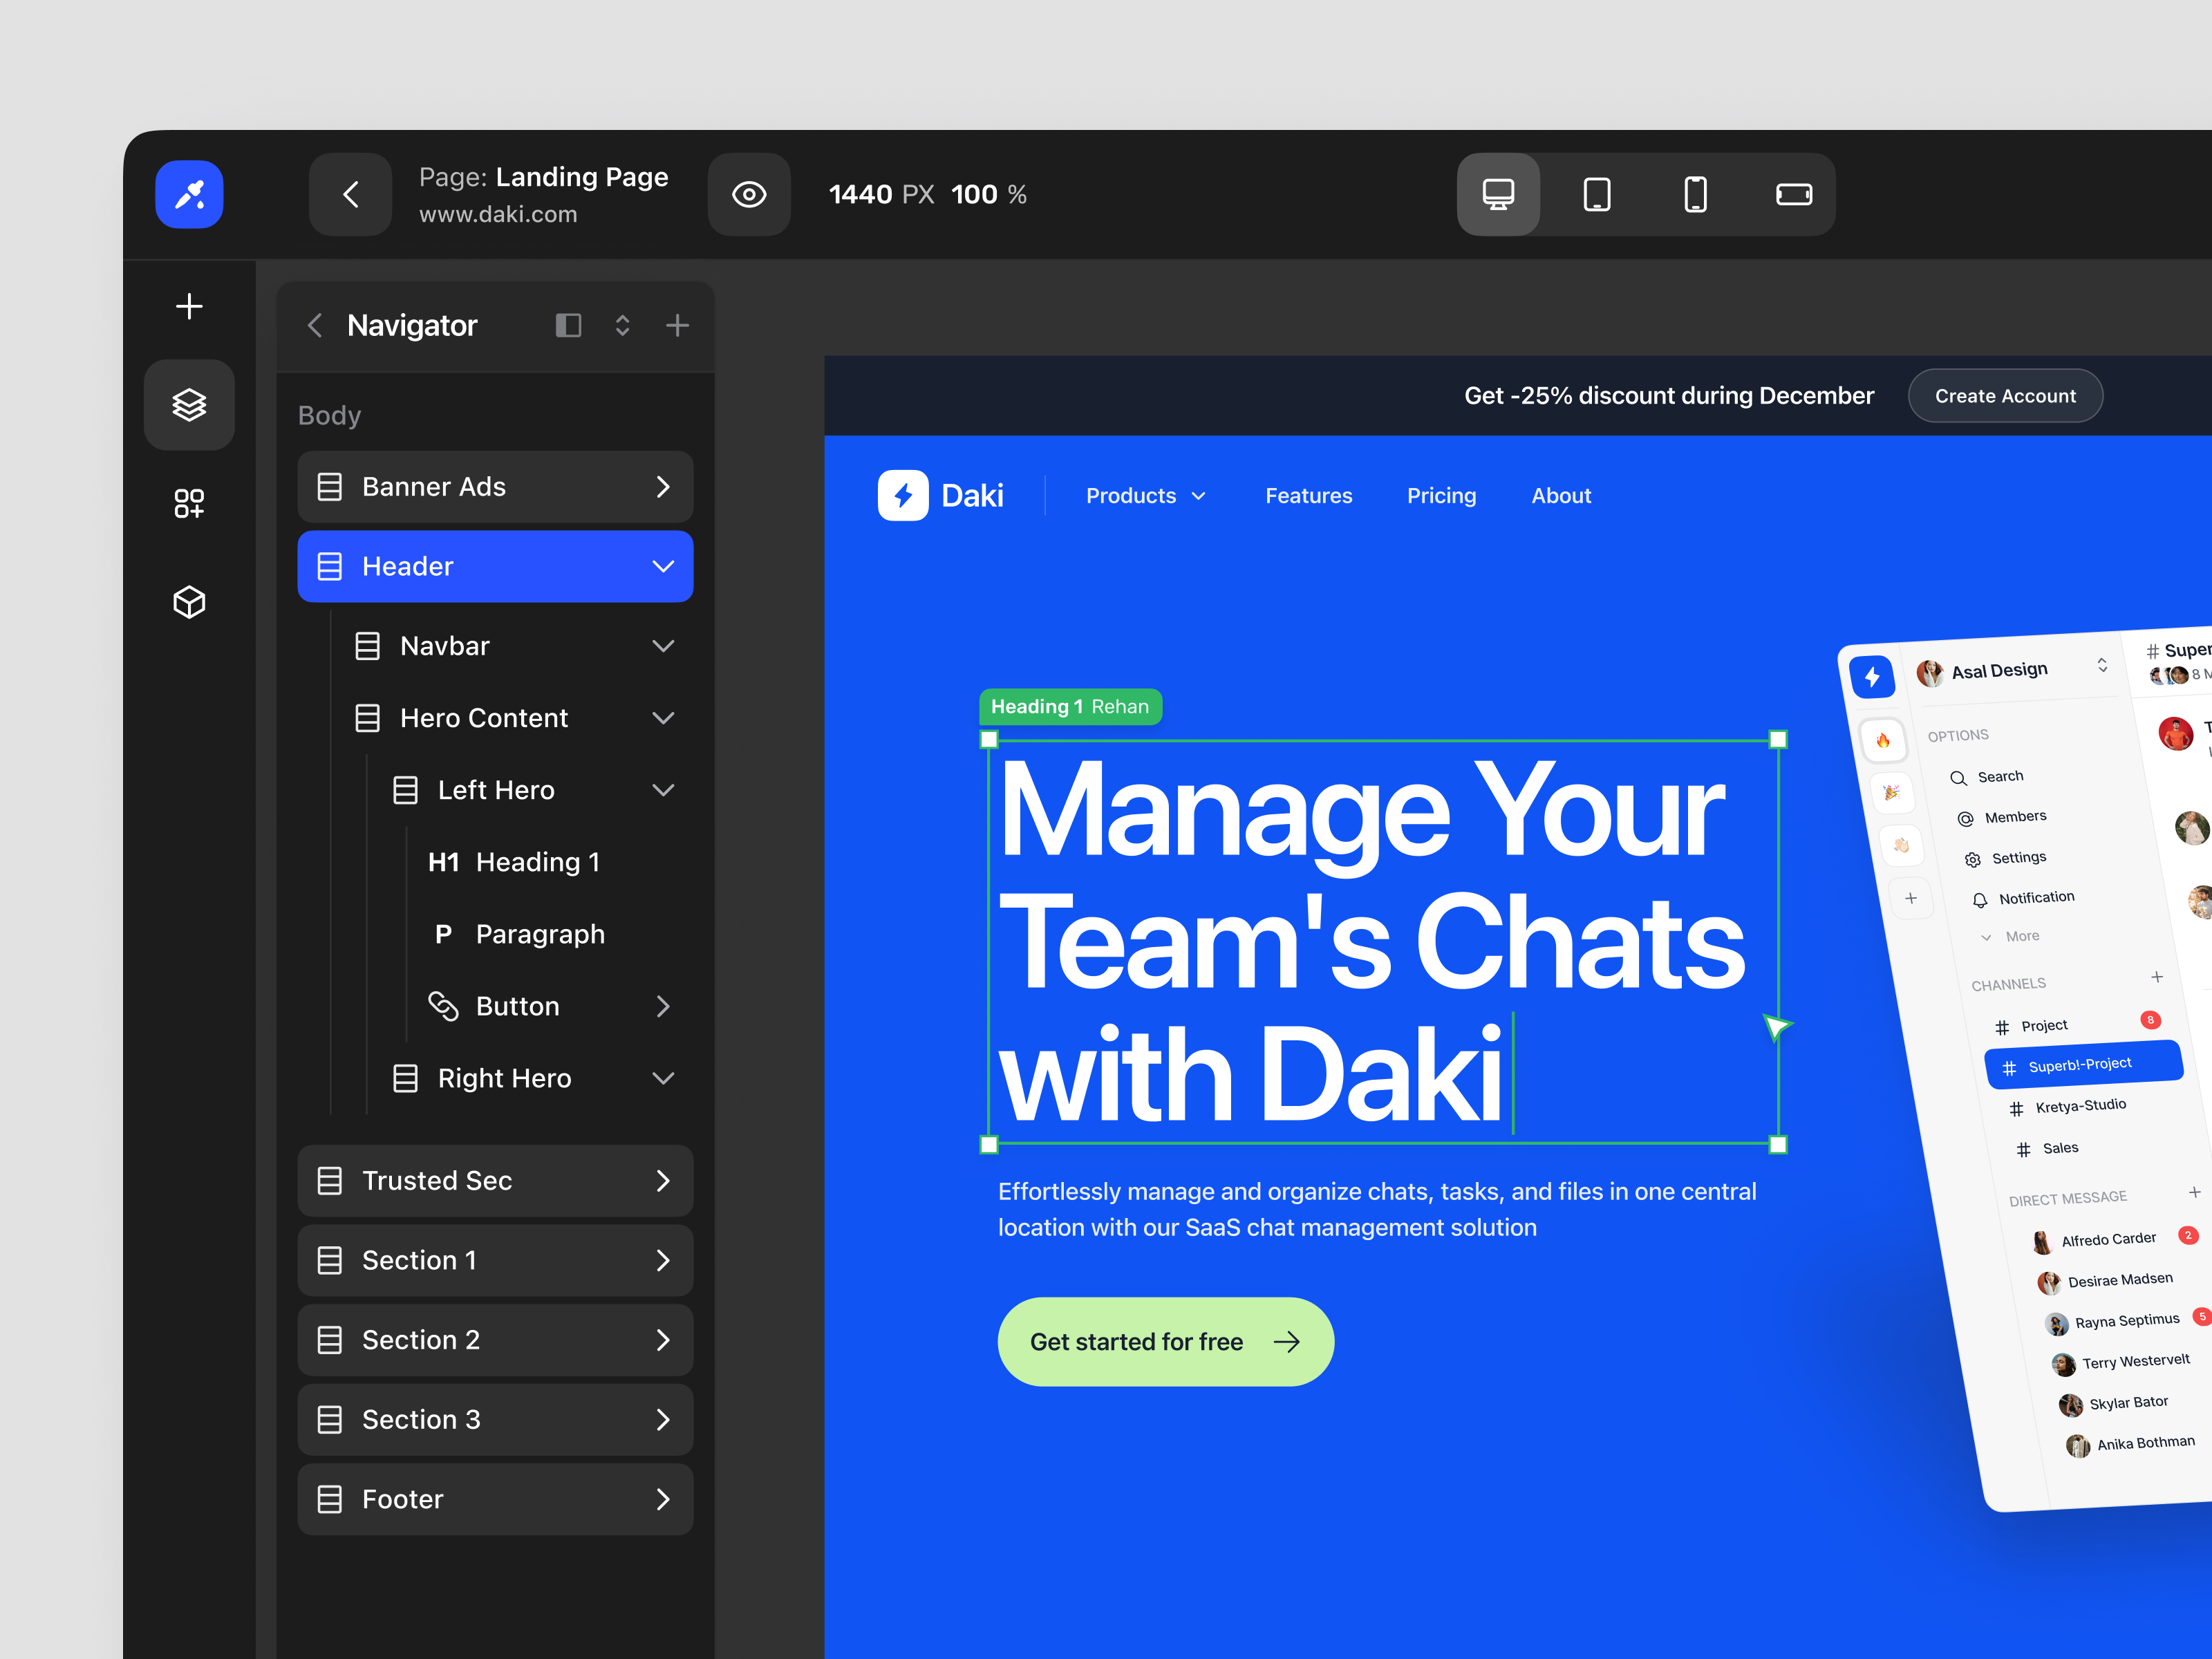The width and height of the screenshot is (2212, 1659).
Task: Switch to landscape phone viewport
Action: click(1794, 194)
